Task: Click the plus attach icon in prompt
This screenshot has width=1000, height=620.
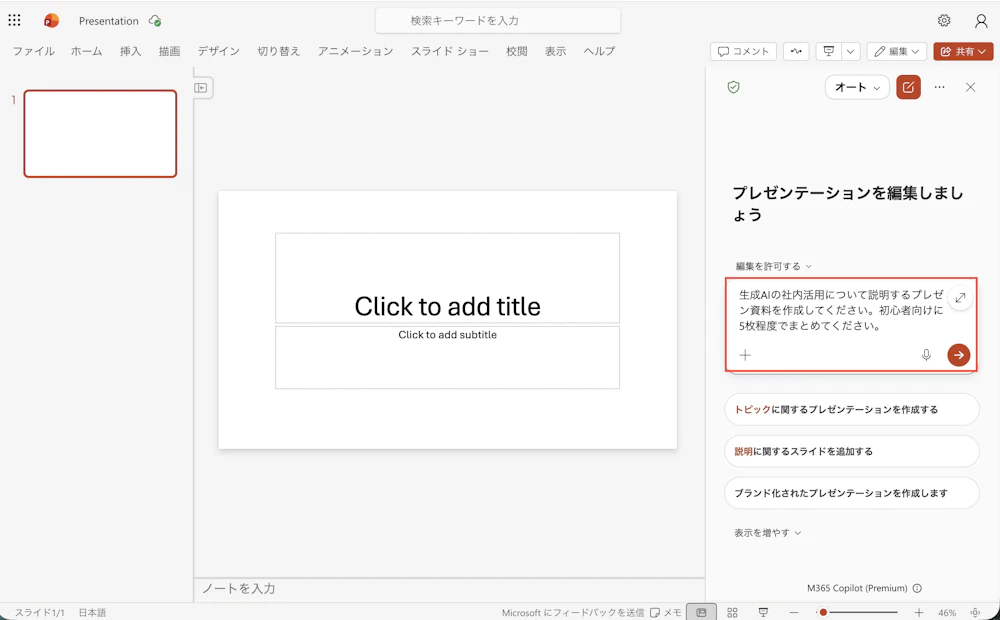Action: coord(745,355)
